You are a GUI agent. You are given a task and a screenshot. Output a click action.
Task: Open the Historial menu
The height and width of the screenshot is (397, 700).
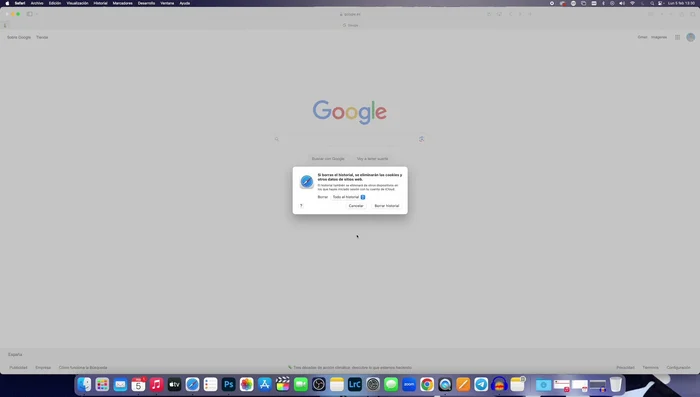tap(100, 3)
